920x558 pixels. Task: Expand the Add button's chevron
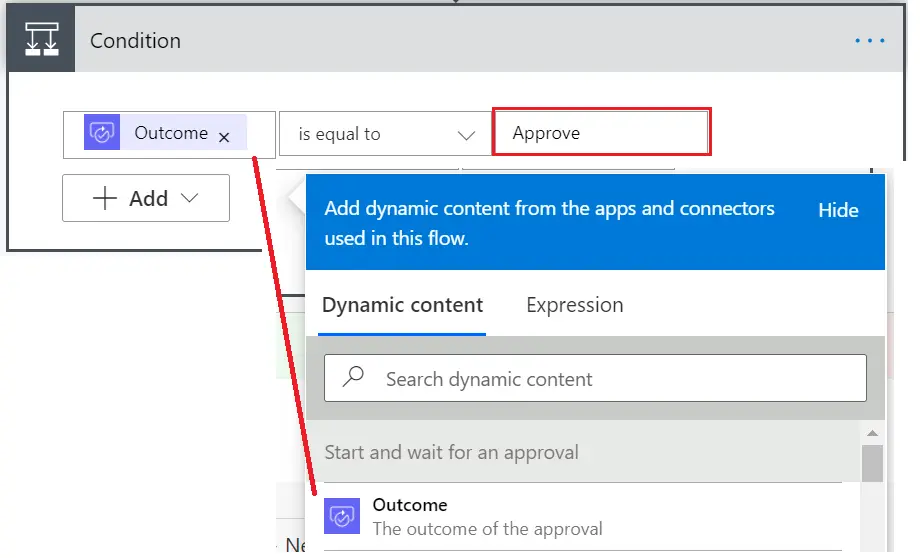(190, 198)
